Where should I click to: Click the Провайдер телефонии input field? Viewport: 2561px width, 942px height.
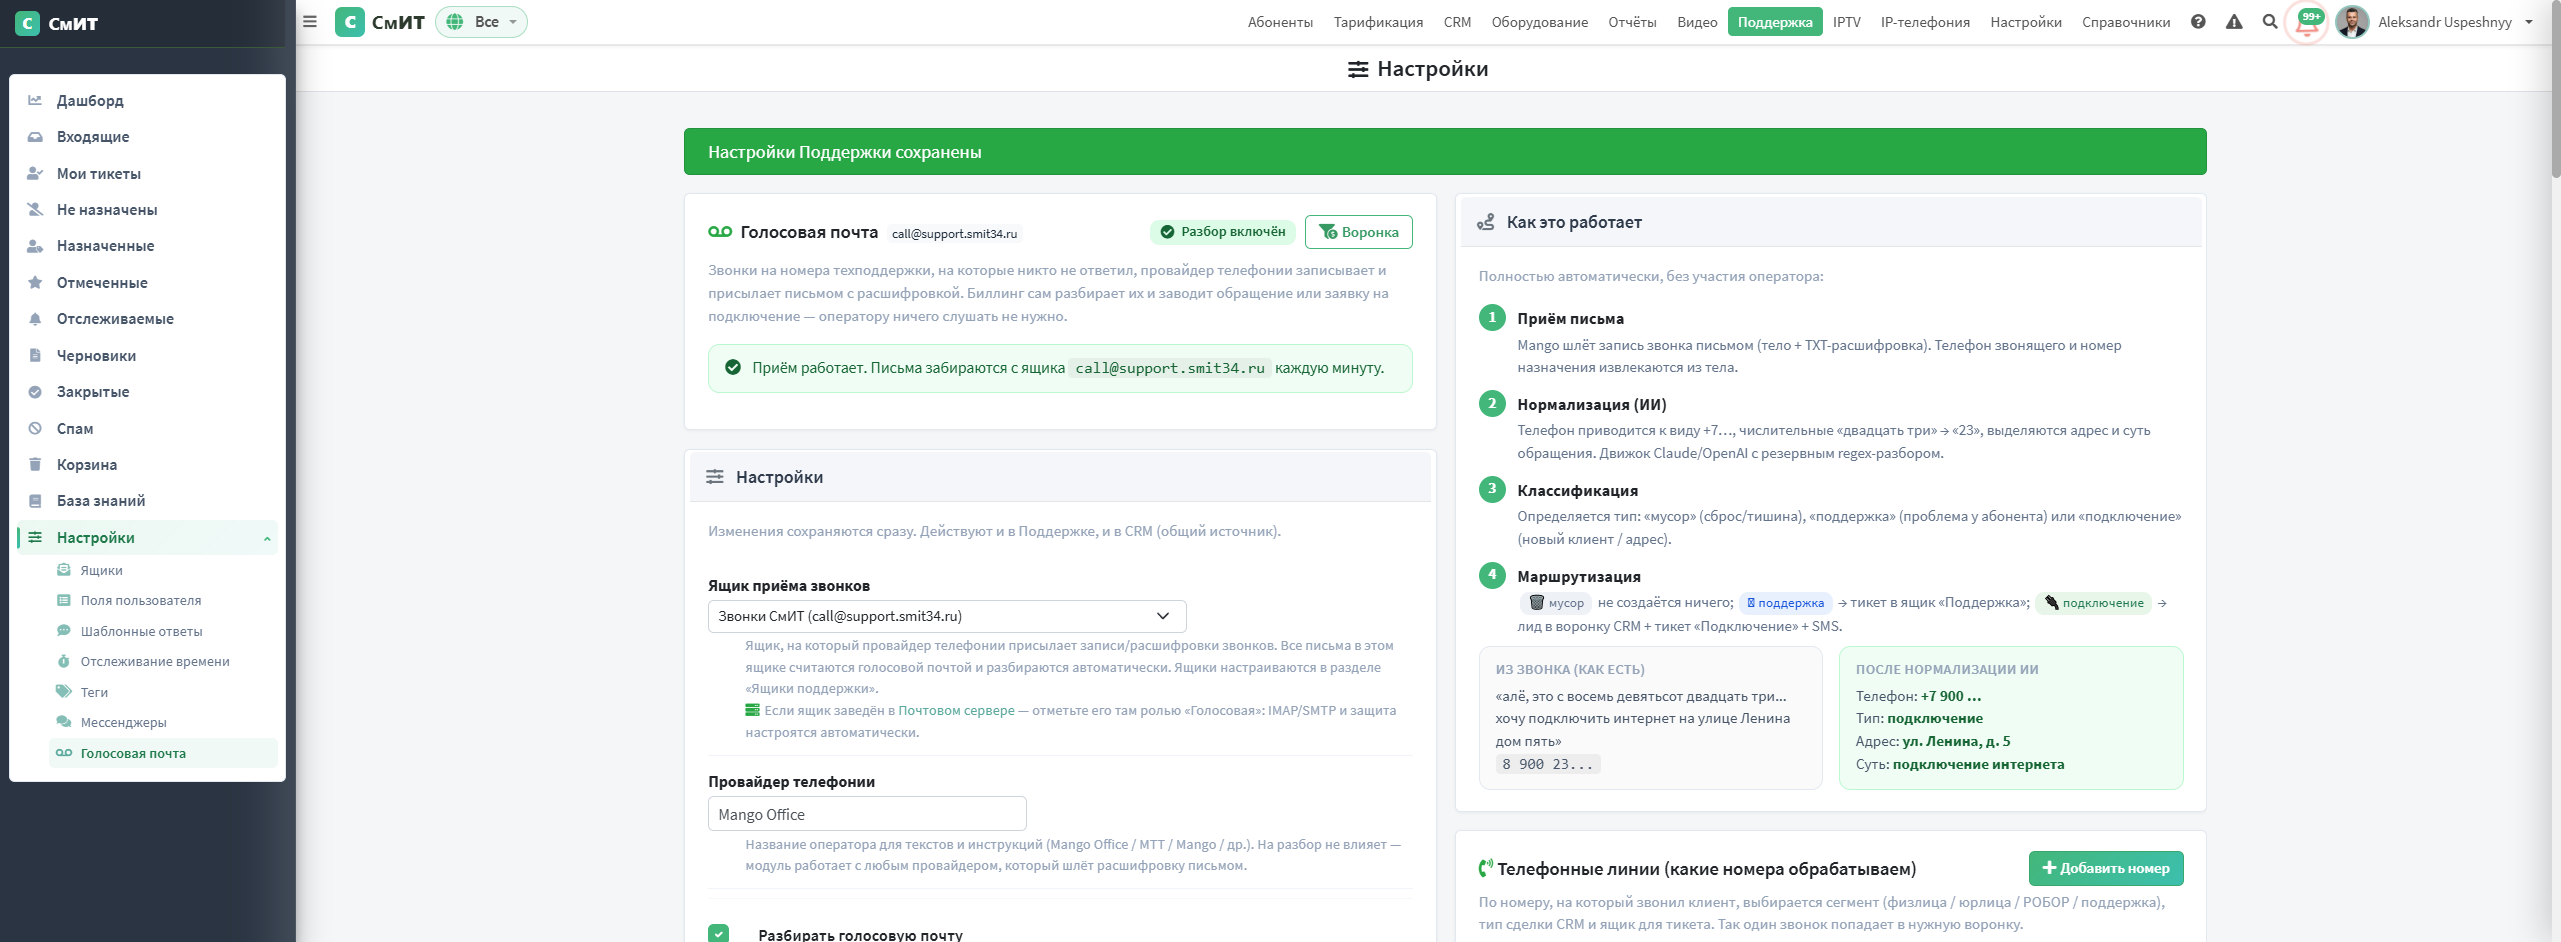point(867,814)
